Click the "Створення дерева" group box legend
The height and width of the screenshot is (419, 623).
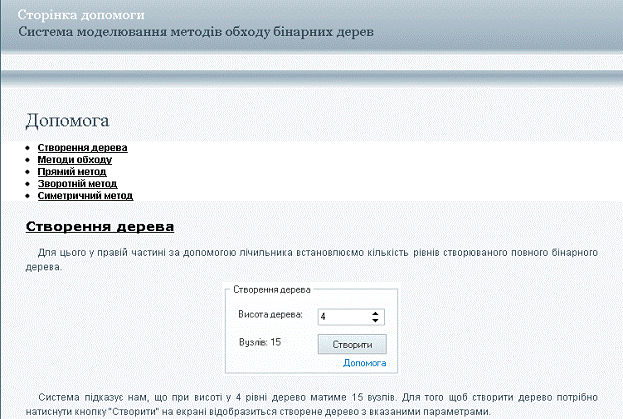(x=271, y=289)
